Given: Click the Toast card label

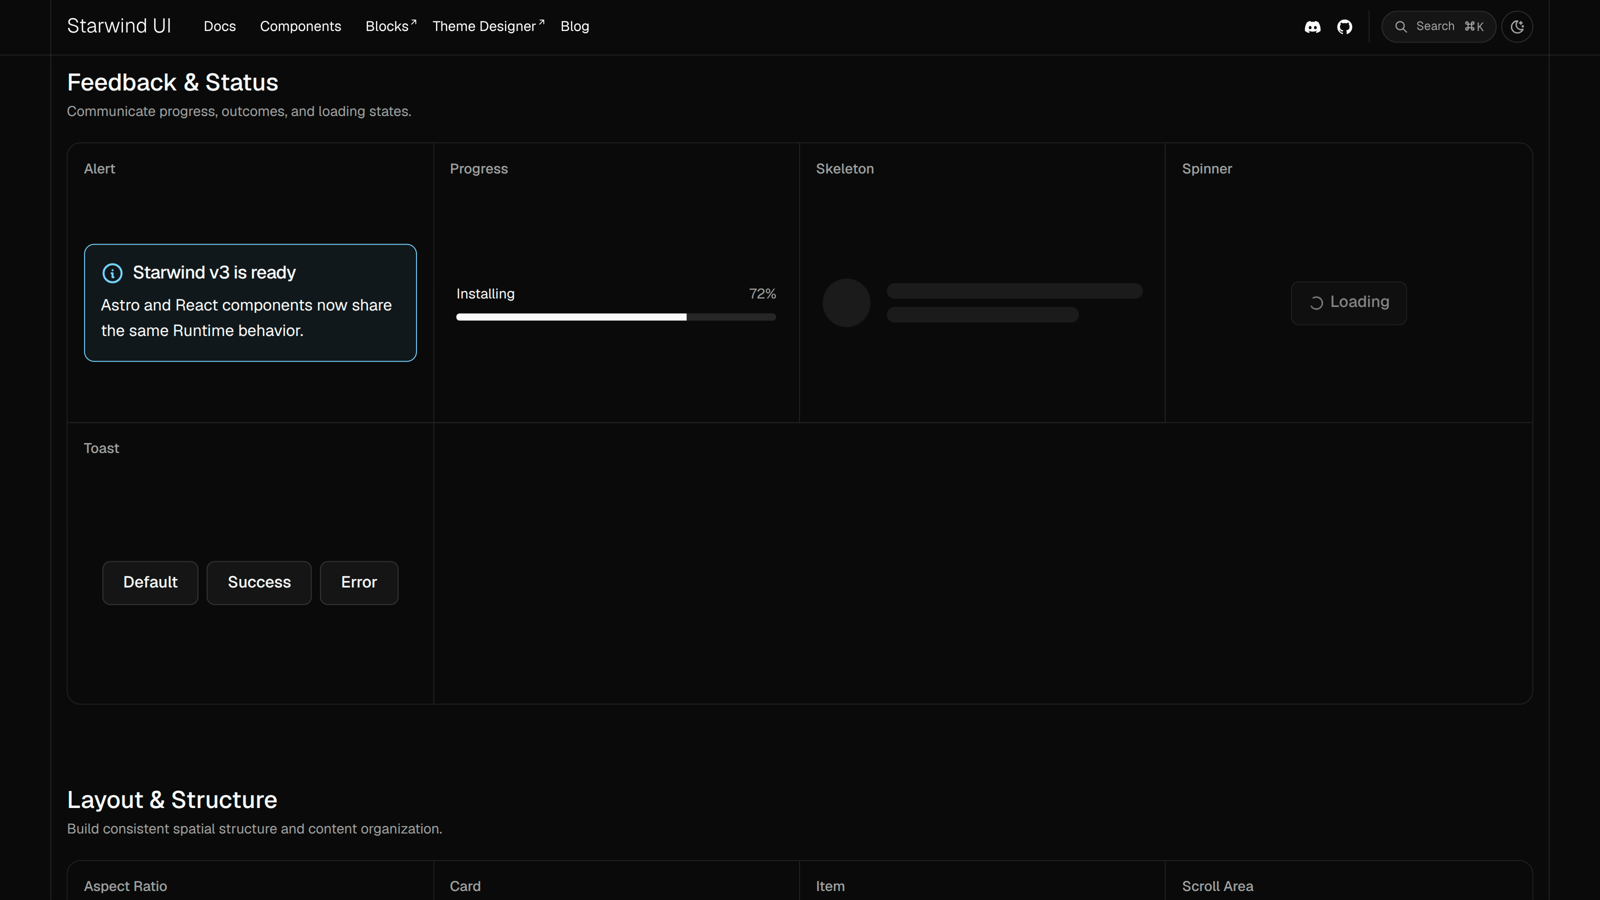Looking at the screenshot, I should (101, 449).
